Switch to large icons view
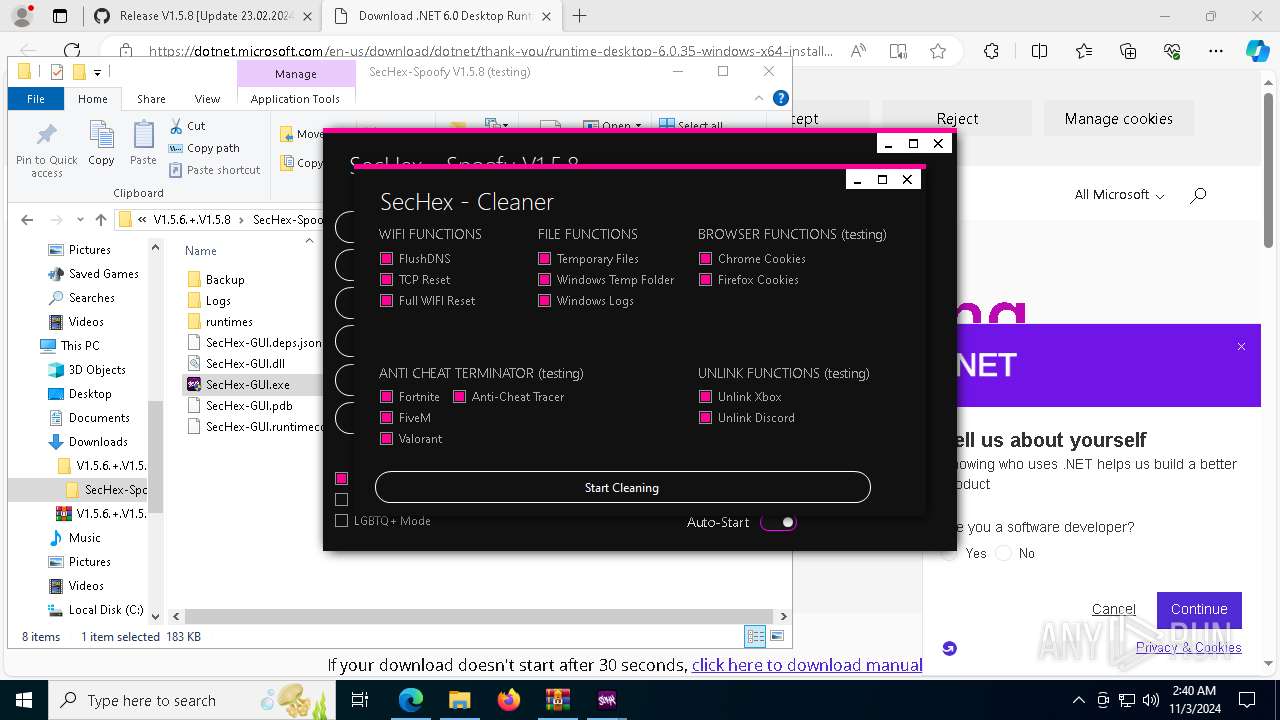The height and width of the screenshot is (720, 1280). pyautogui.click(x=777, y=637)
